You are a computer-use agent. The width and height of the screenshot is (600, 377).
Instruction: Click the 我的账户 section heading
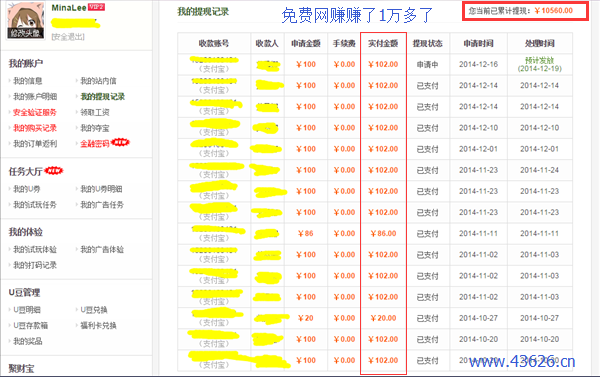[26, 63]
